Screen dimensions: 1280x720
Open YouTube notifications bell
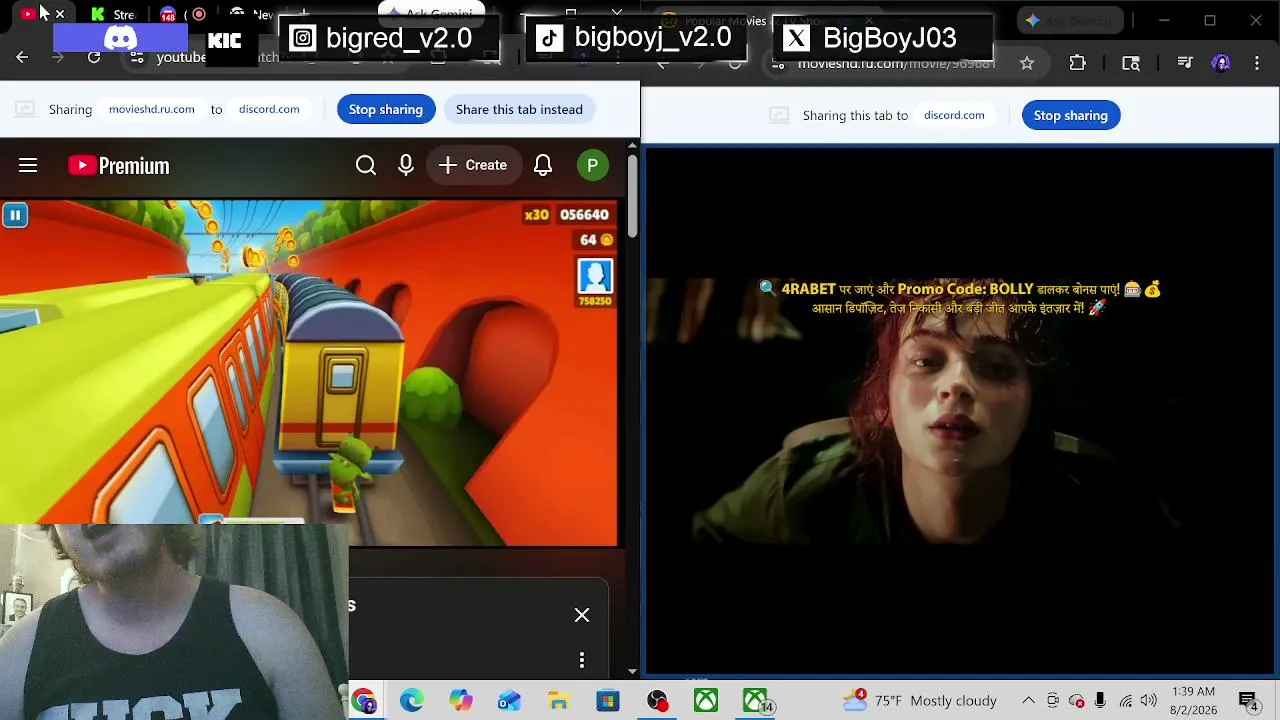coord(543,165)
